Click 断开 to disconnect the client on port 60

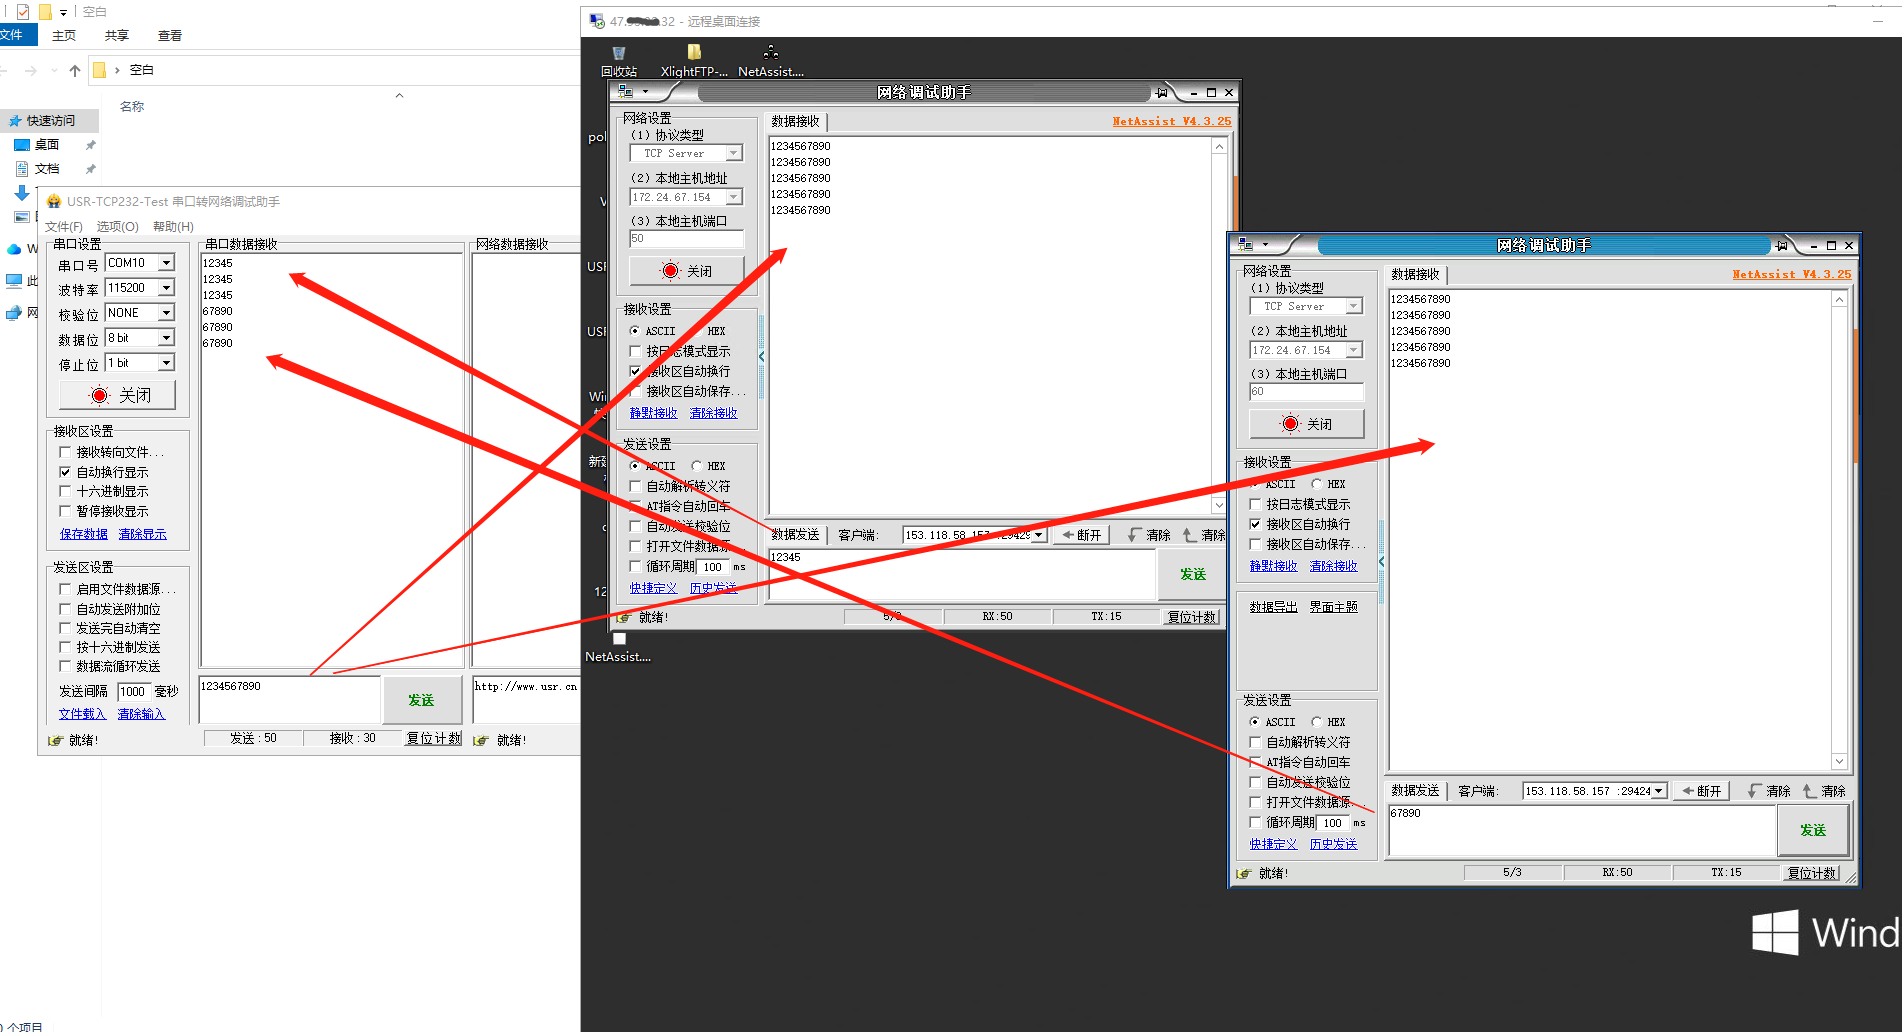coord(1701,791)
